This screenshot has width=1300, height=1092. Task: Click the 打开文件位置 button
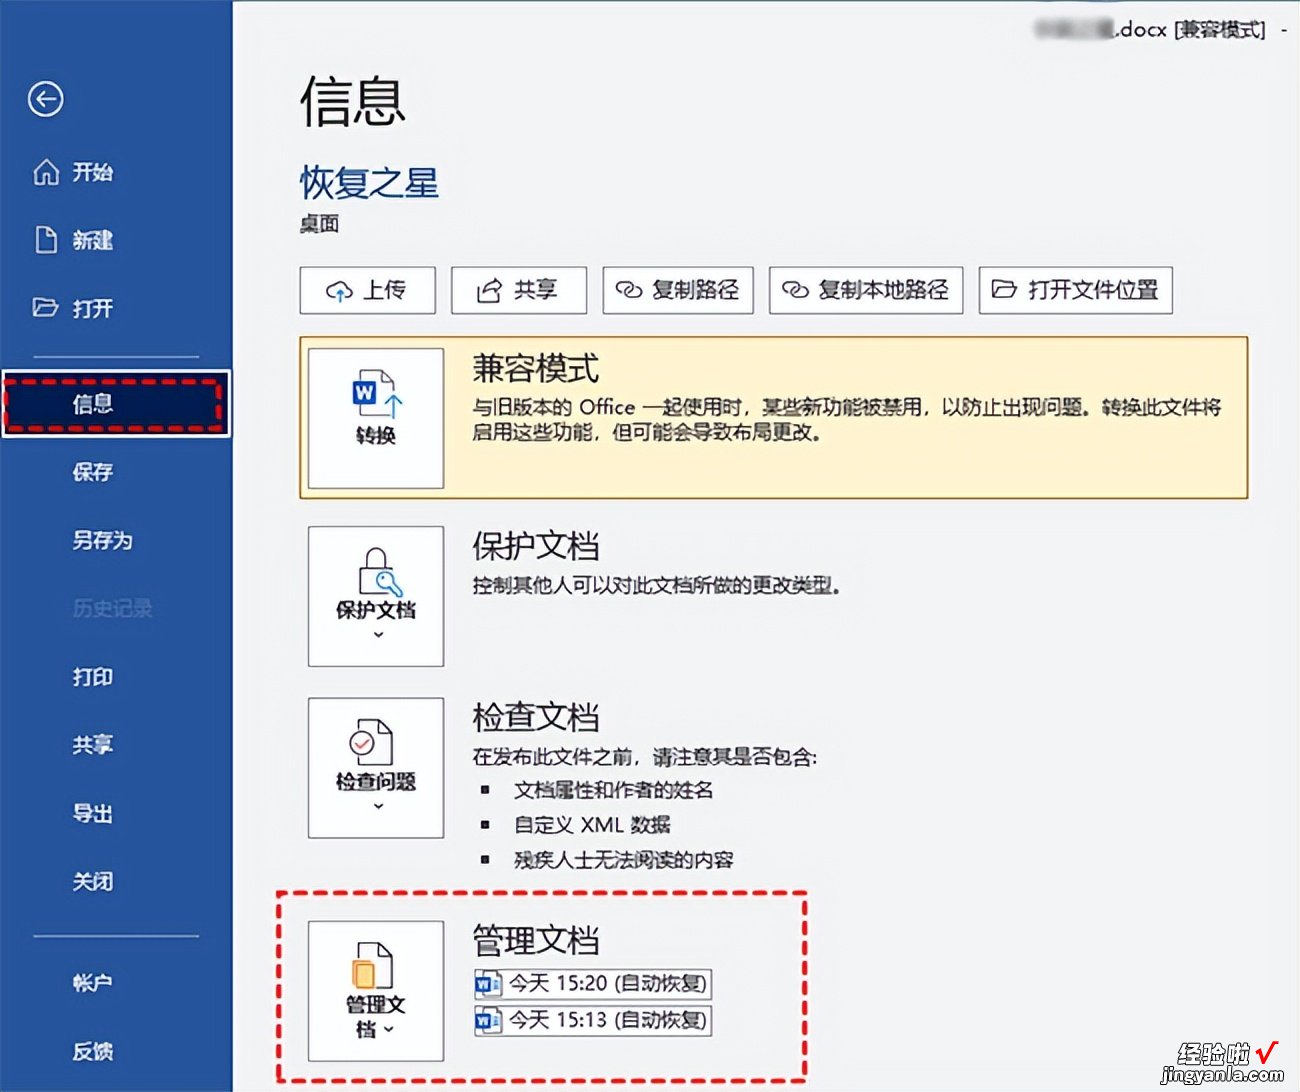[1076, 290]
